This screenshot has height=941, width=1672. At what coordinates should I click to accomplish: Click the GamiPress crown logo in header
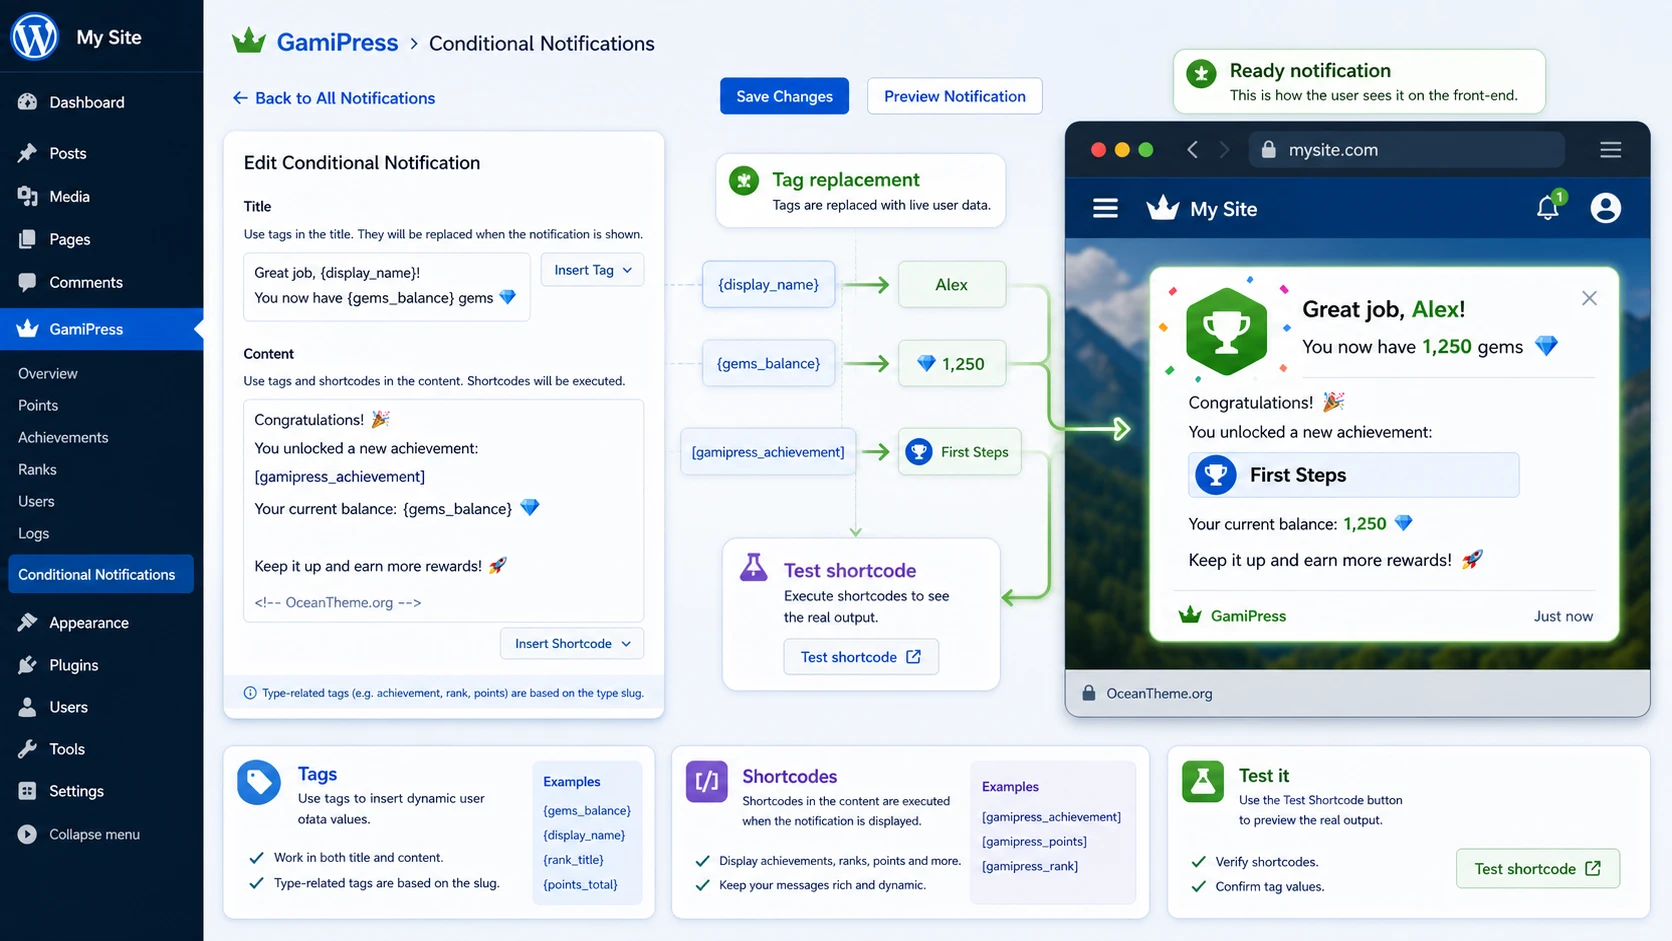(x=248, y=41)
